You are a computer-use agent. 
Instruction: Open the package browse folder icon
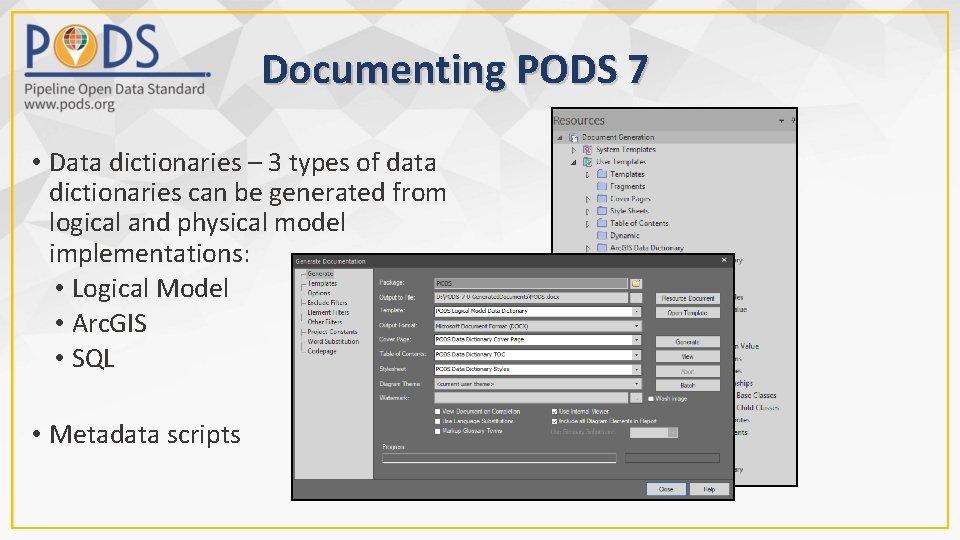pos(636,283)
